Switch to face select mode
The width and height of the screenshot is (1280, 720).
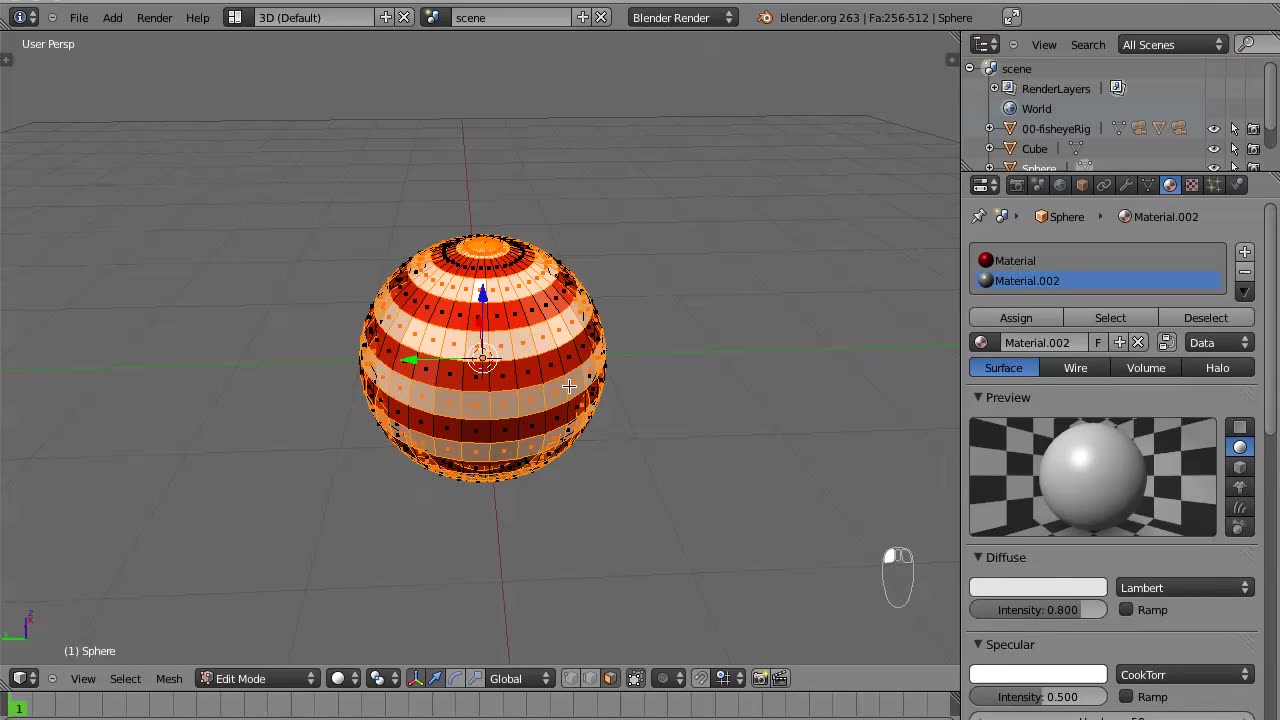610,679
